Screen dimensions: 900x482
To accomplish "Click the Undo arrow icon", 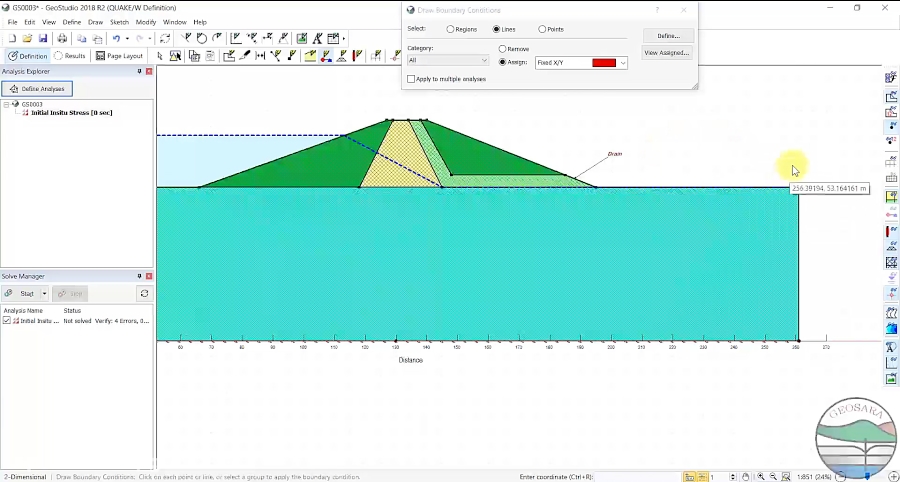I will (116, 39).
